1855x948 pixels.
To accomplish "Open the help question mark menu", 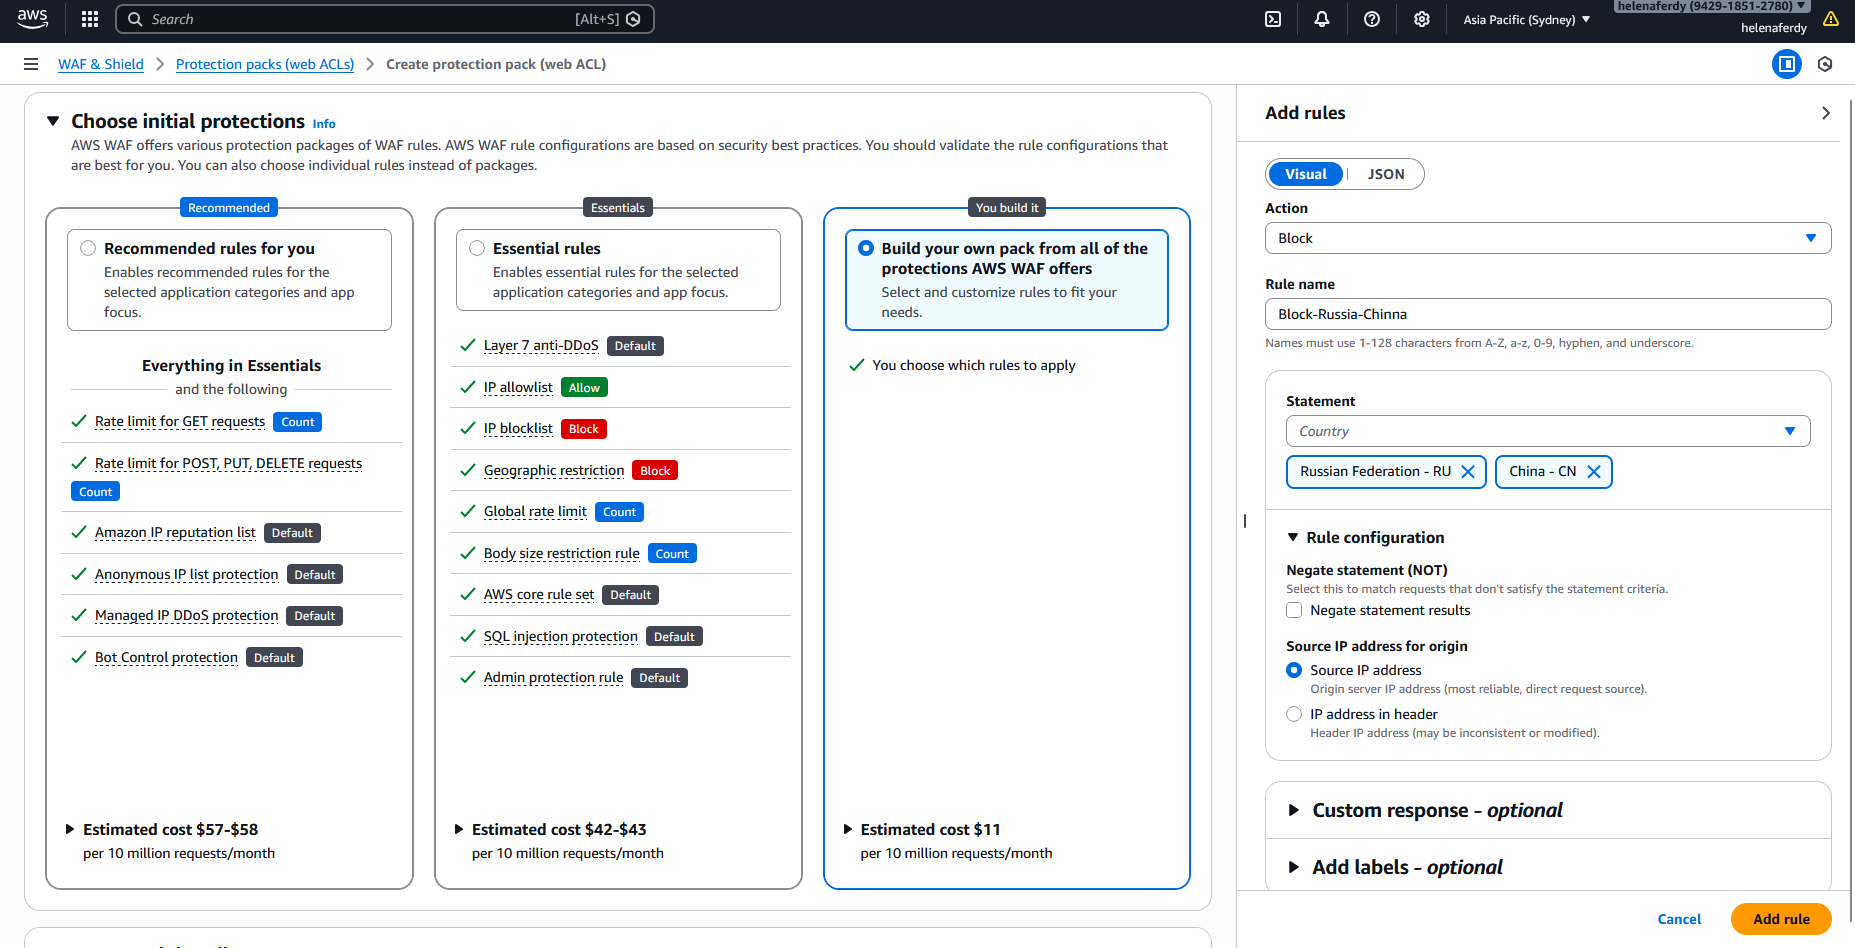I will pos(1372,19).
